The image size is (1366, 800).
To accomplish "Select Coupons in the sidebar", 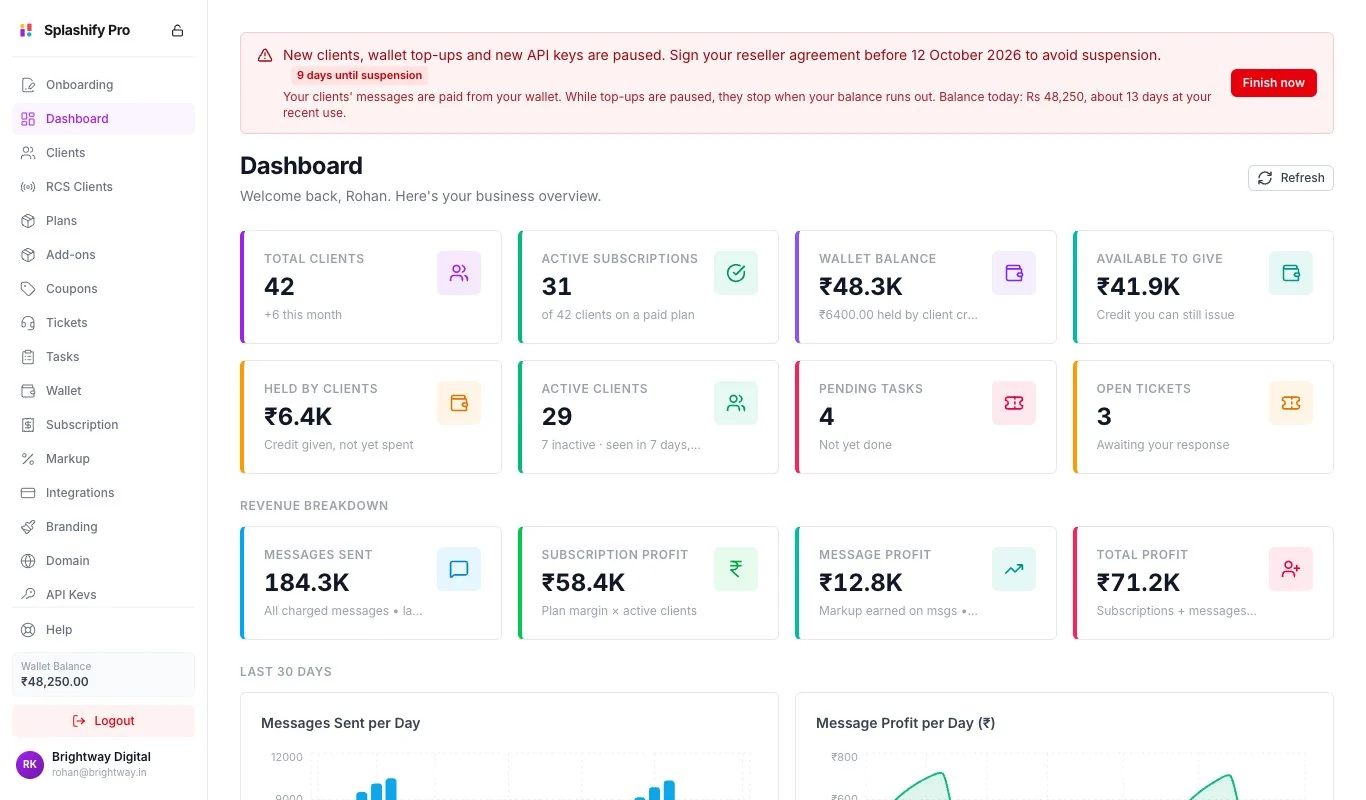I will click(103, 289).
